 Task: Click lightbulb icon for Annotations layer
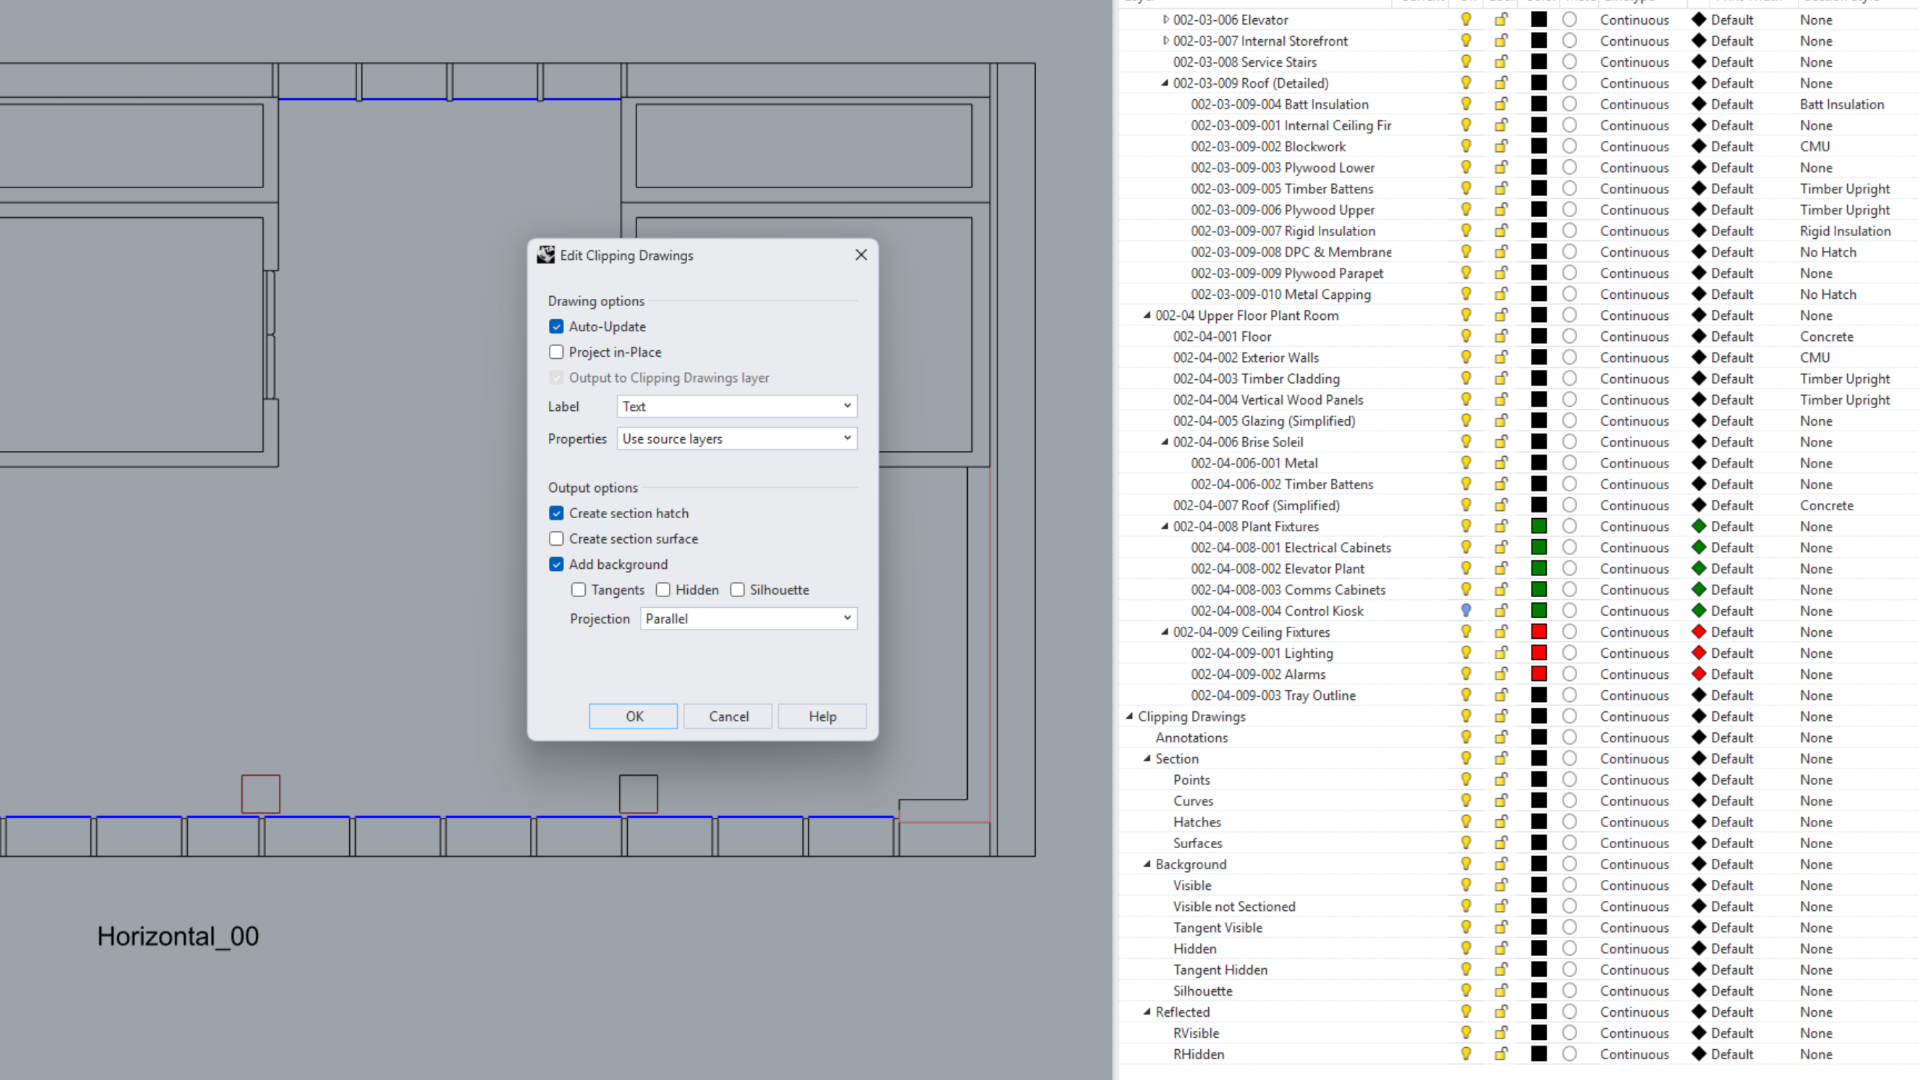[x=1466, y=738]
